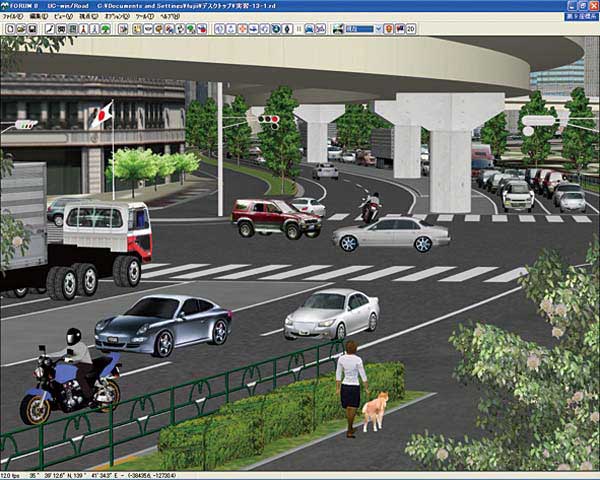
Task: Click the blue globe icon in toolbar
Action: point(276,29)
